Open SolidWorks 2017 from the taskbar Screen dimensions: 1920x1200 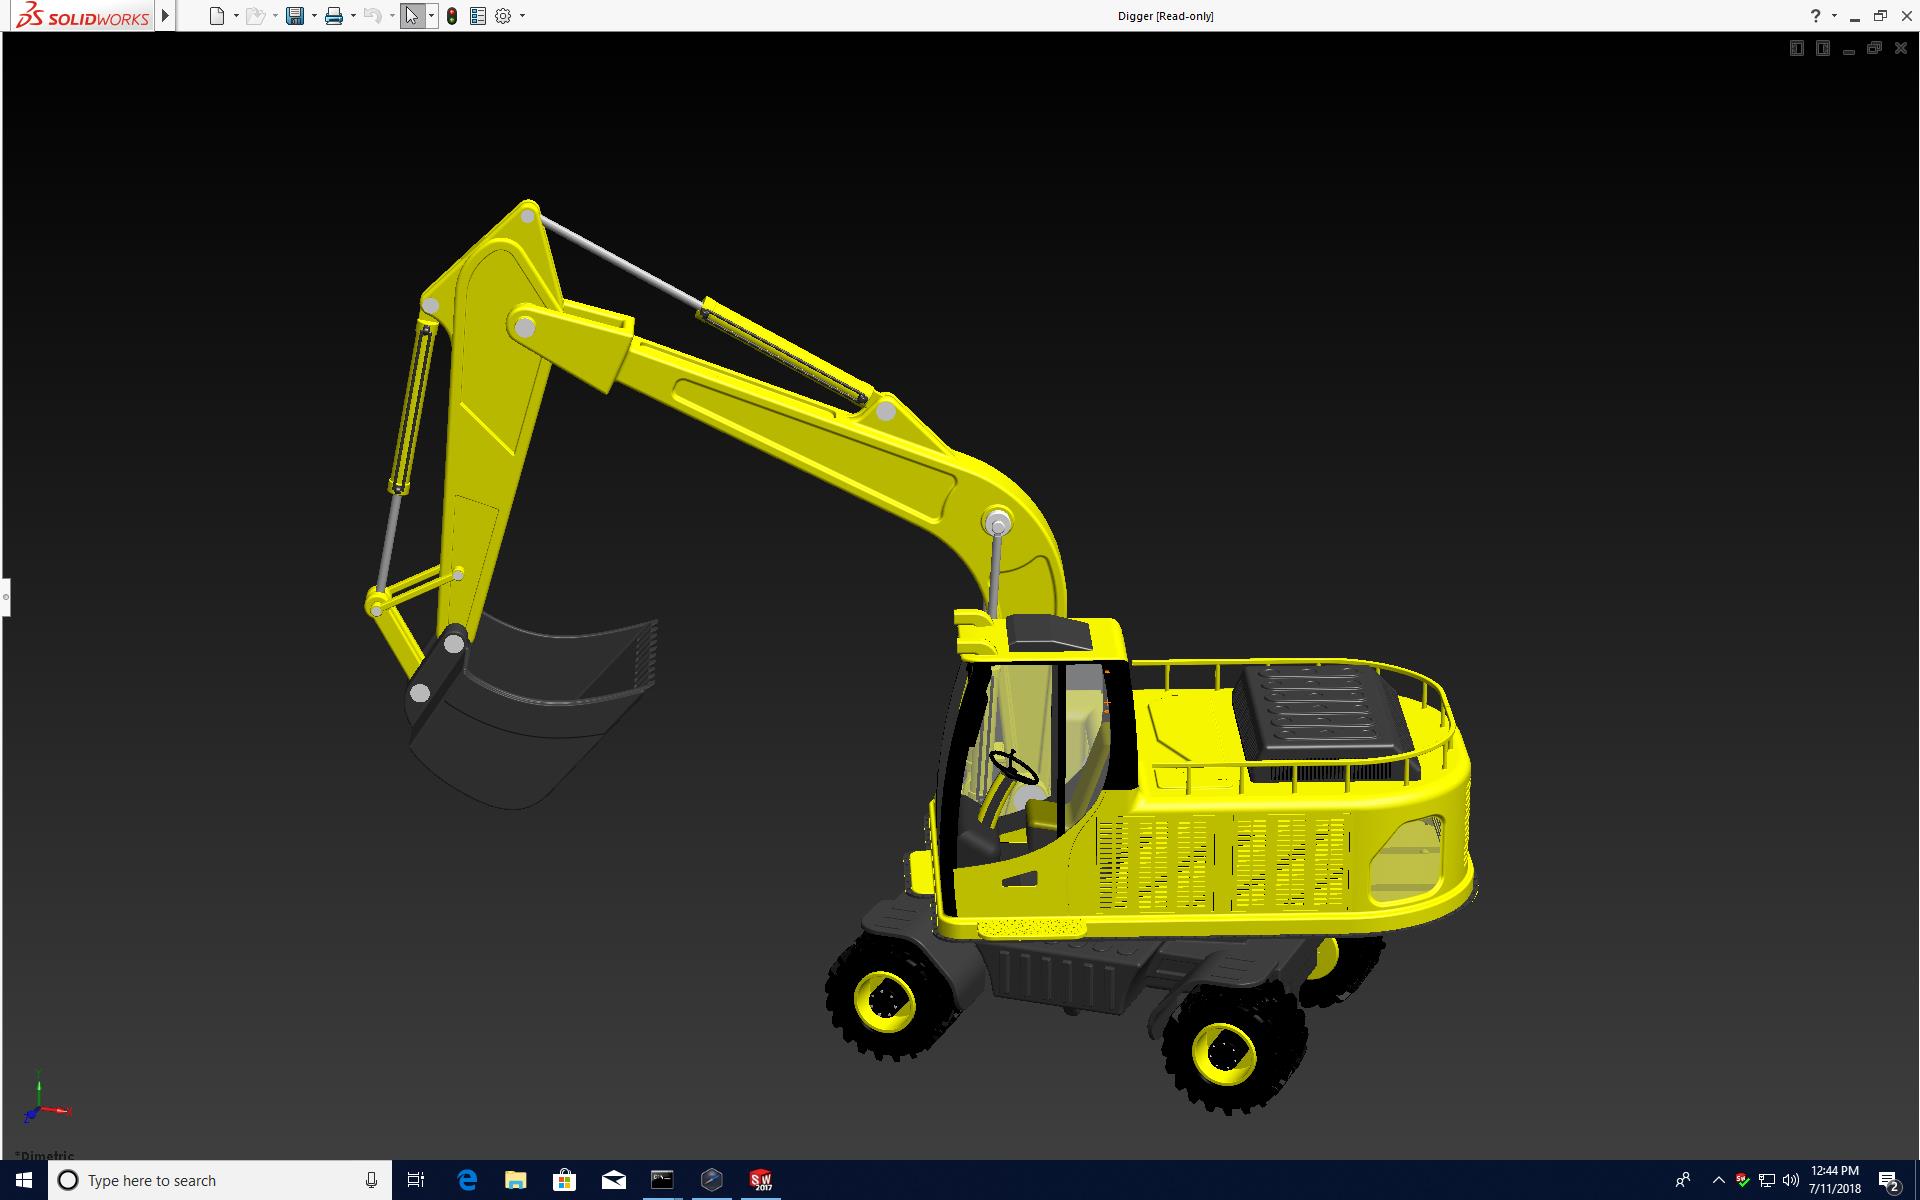pos(761,1180)
